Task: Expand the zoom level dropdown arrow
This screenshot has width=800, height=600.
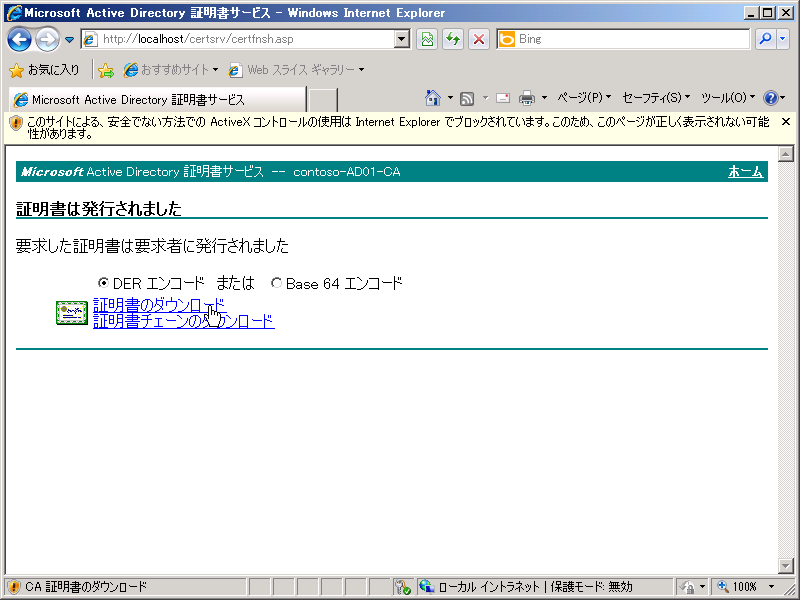Action: coord(771,587)
